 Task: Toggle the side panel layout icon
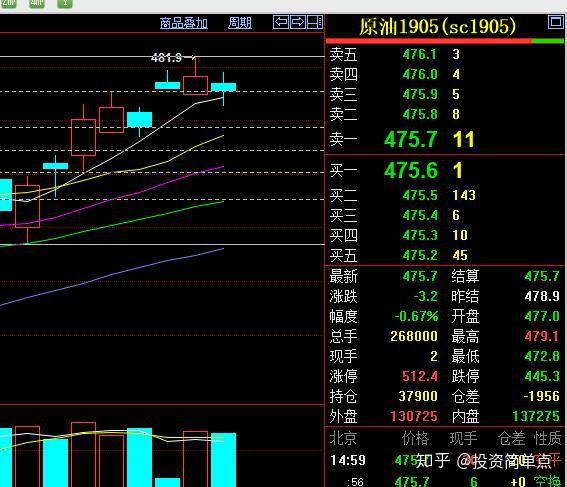point(315,22)
